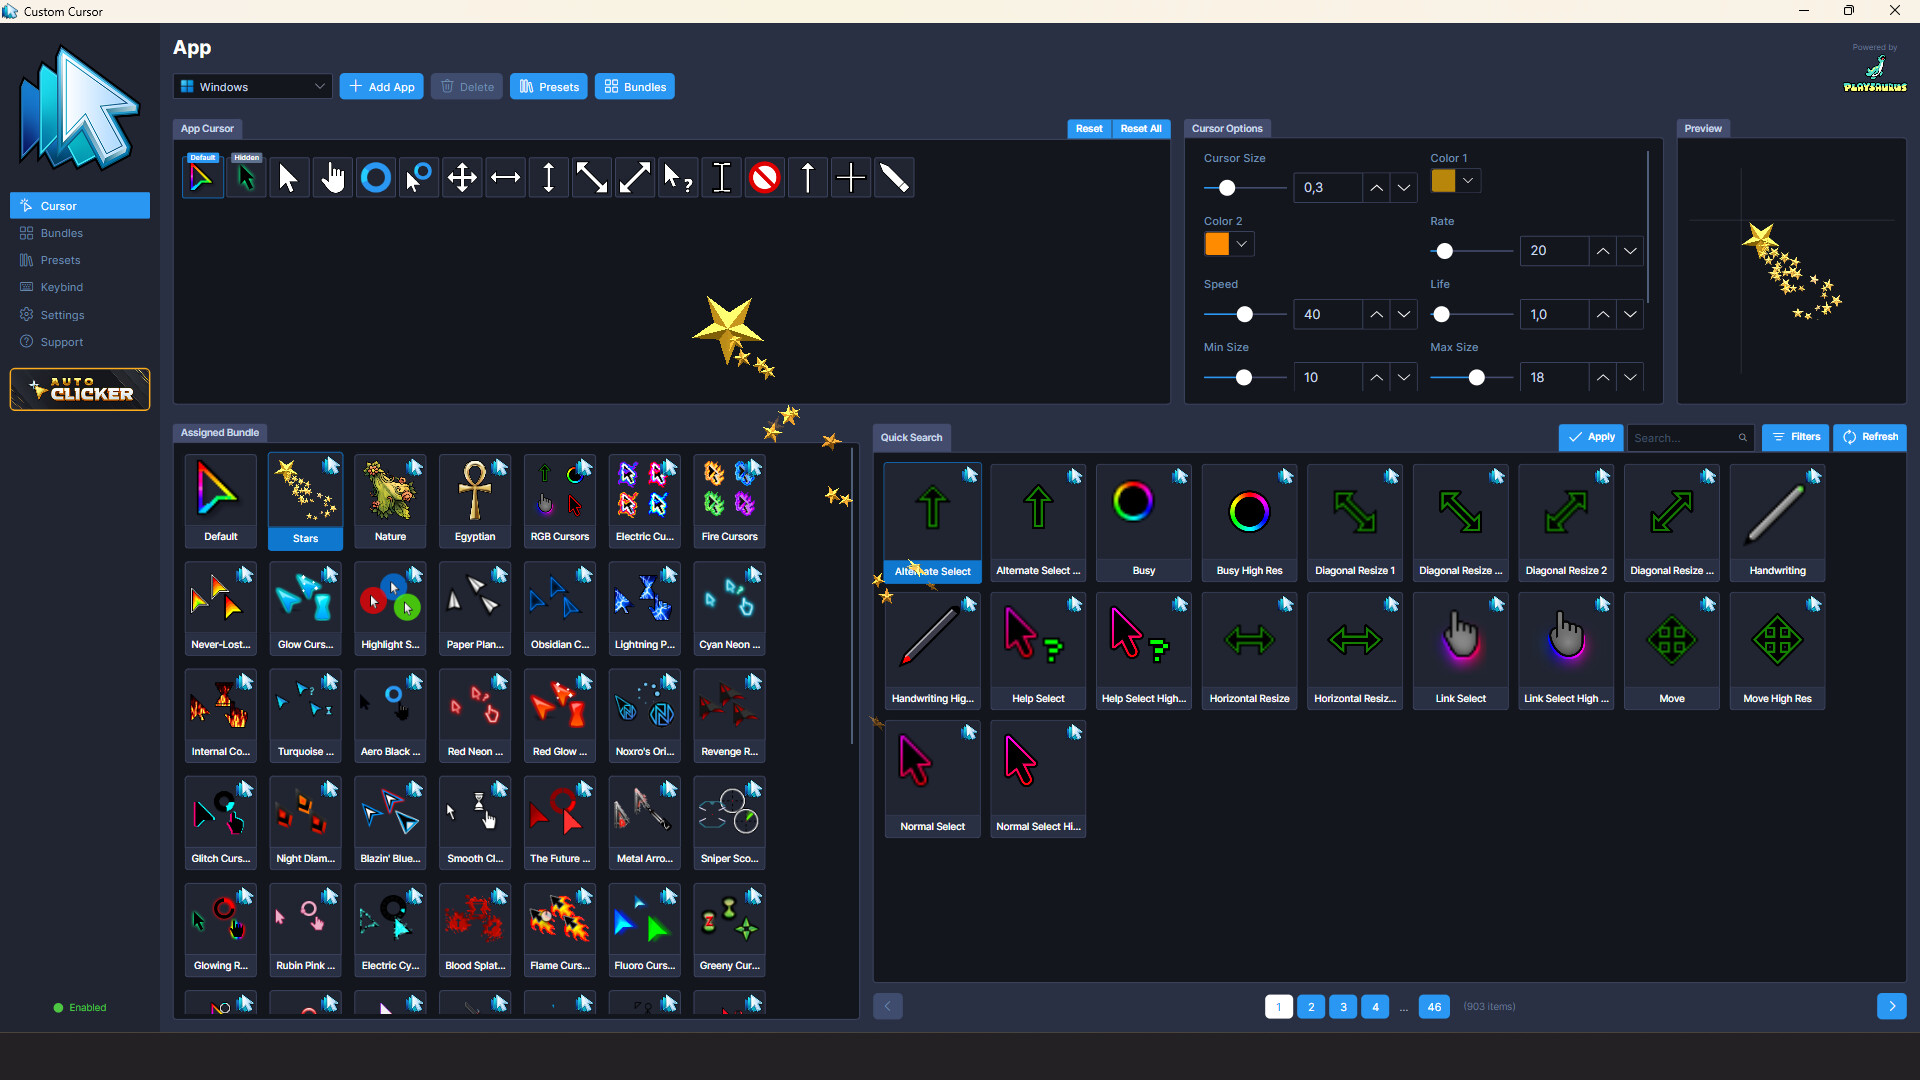
Task: Expand the Color 1 dropdown arrow
Action: click(x=1468, y=181)
